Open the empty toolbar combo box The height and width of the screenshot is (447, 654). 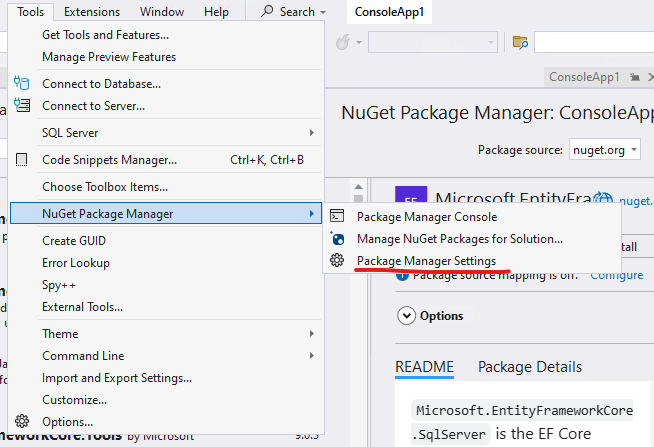coord(433,42)
